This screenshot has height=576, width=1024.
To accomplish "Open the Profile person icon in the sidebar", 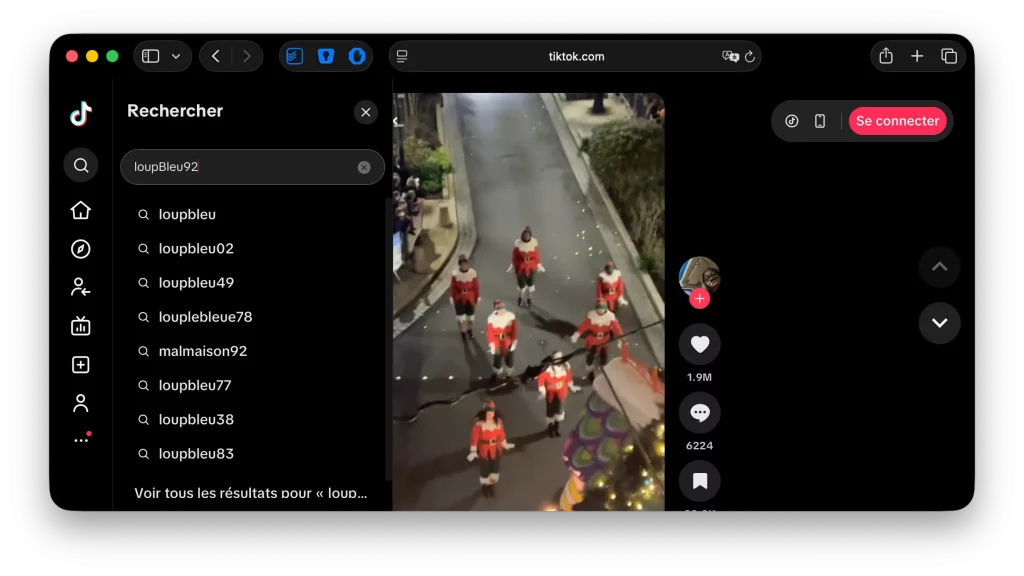I will click(x=80, y=402).
